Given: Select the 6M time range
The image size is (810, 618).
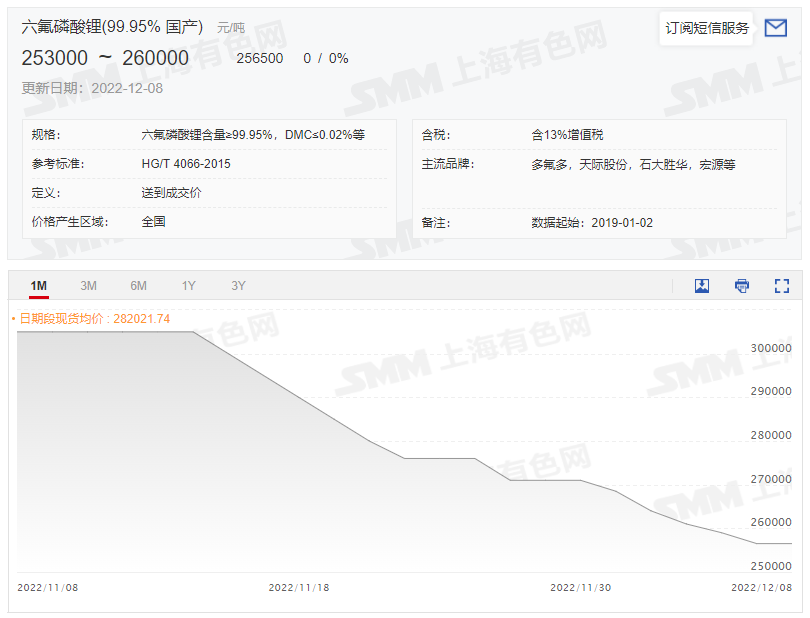Looking at the screenshot, I should coord(138,286).
